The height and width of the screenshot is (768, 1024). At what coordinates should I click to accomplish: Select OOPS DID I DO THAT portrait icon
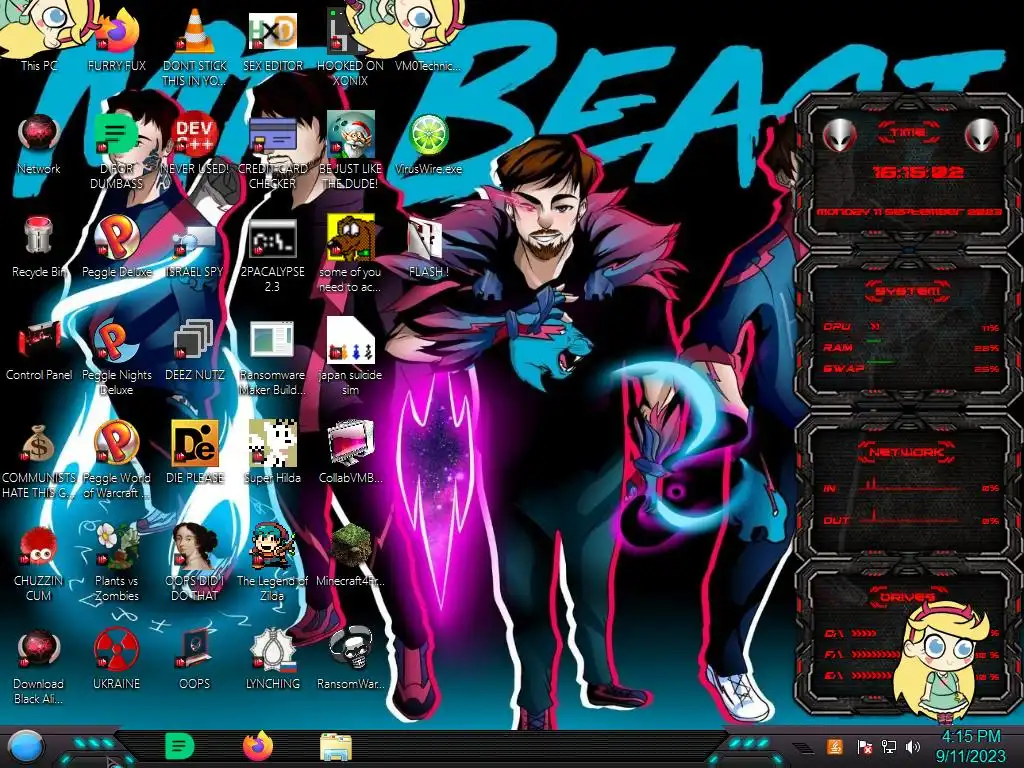[x=195, y=562]
